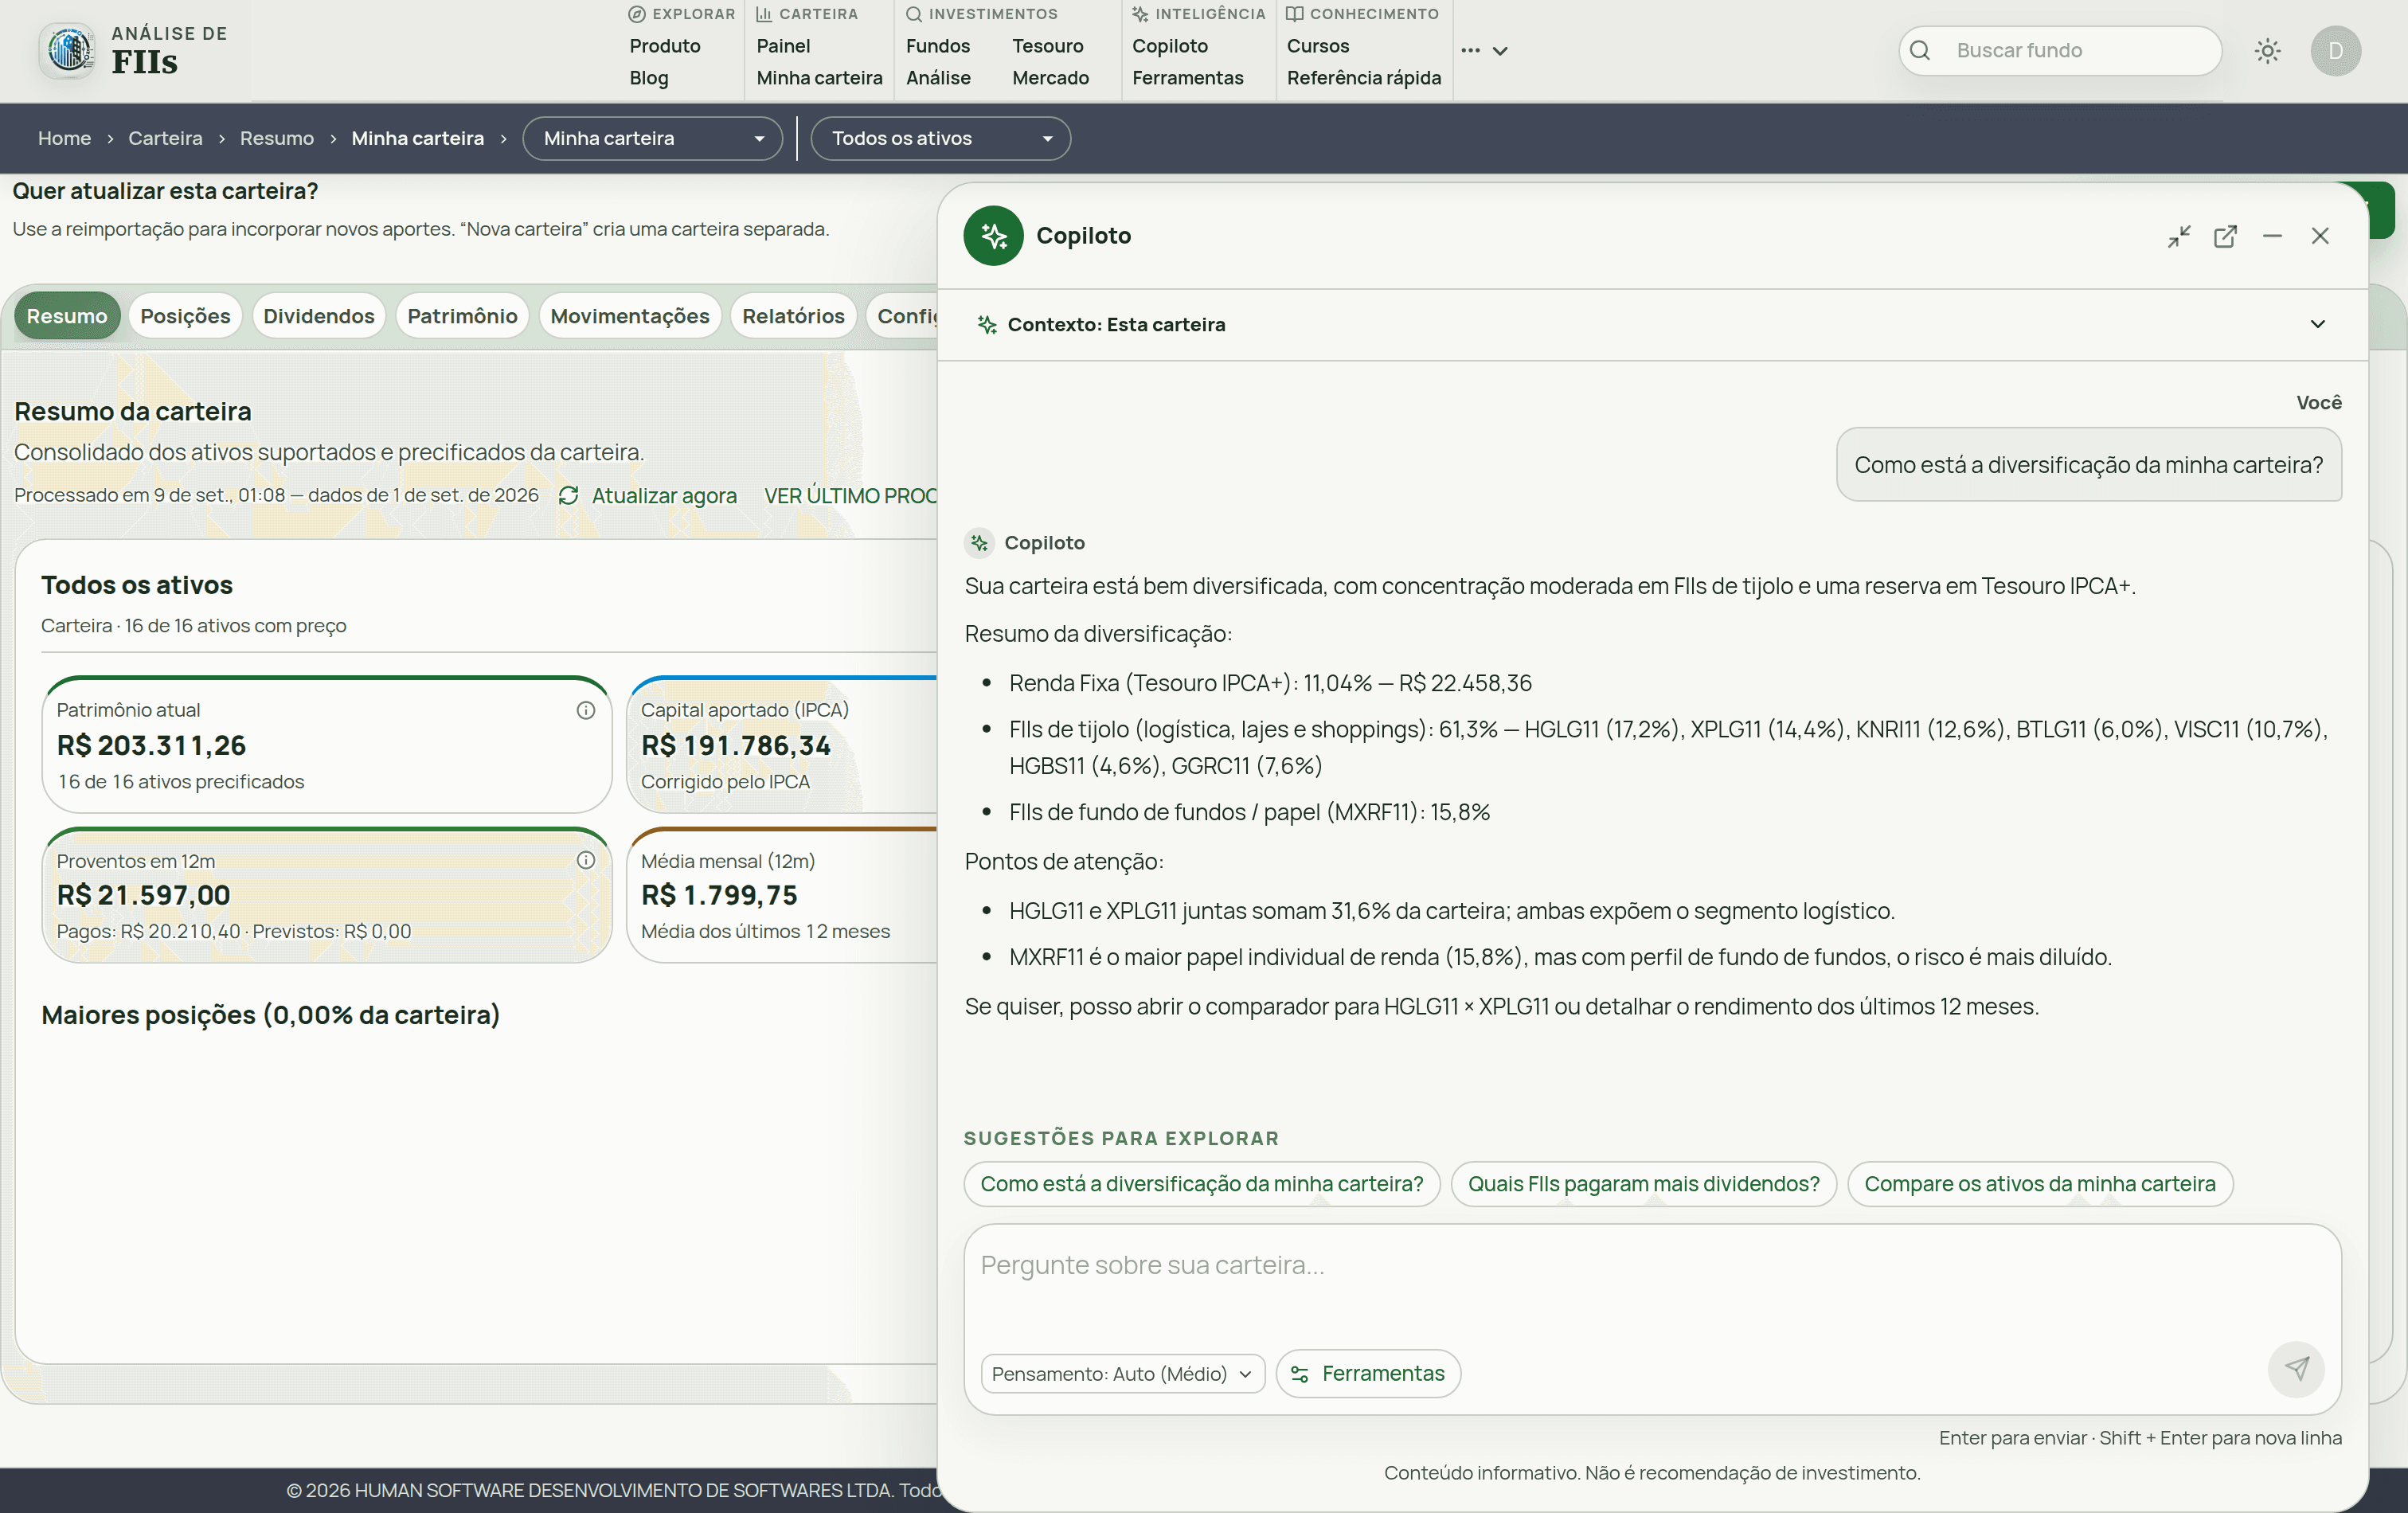This screenshot has height=1513, width=2408.
Task: Click suggestion Como está a diversificação chip
Action: [x=1201, y=1184]
